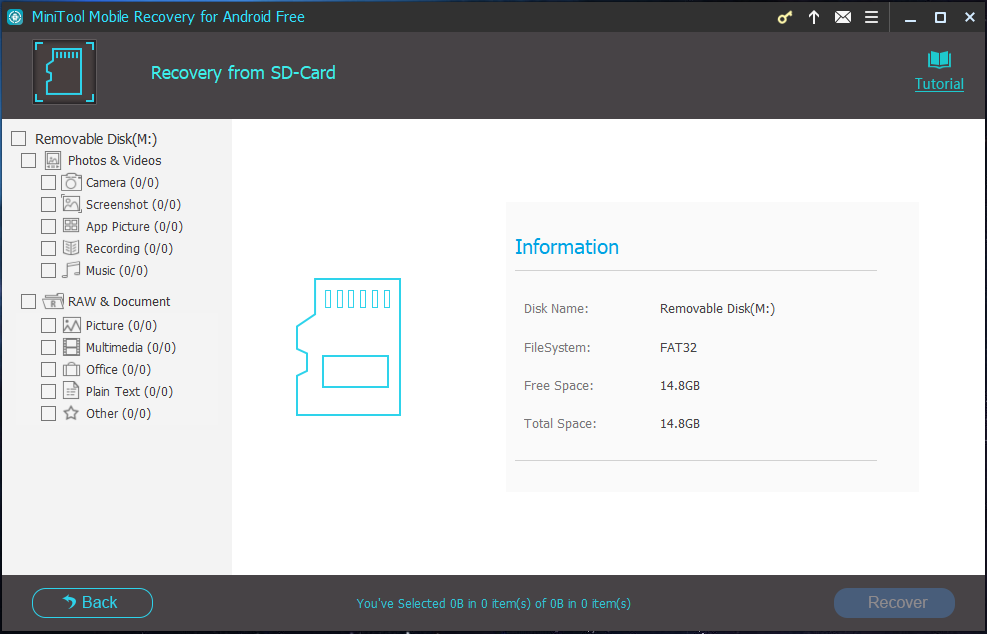987x634 pixels.
Task: Click the Other star icon
Action: point(71,413)
